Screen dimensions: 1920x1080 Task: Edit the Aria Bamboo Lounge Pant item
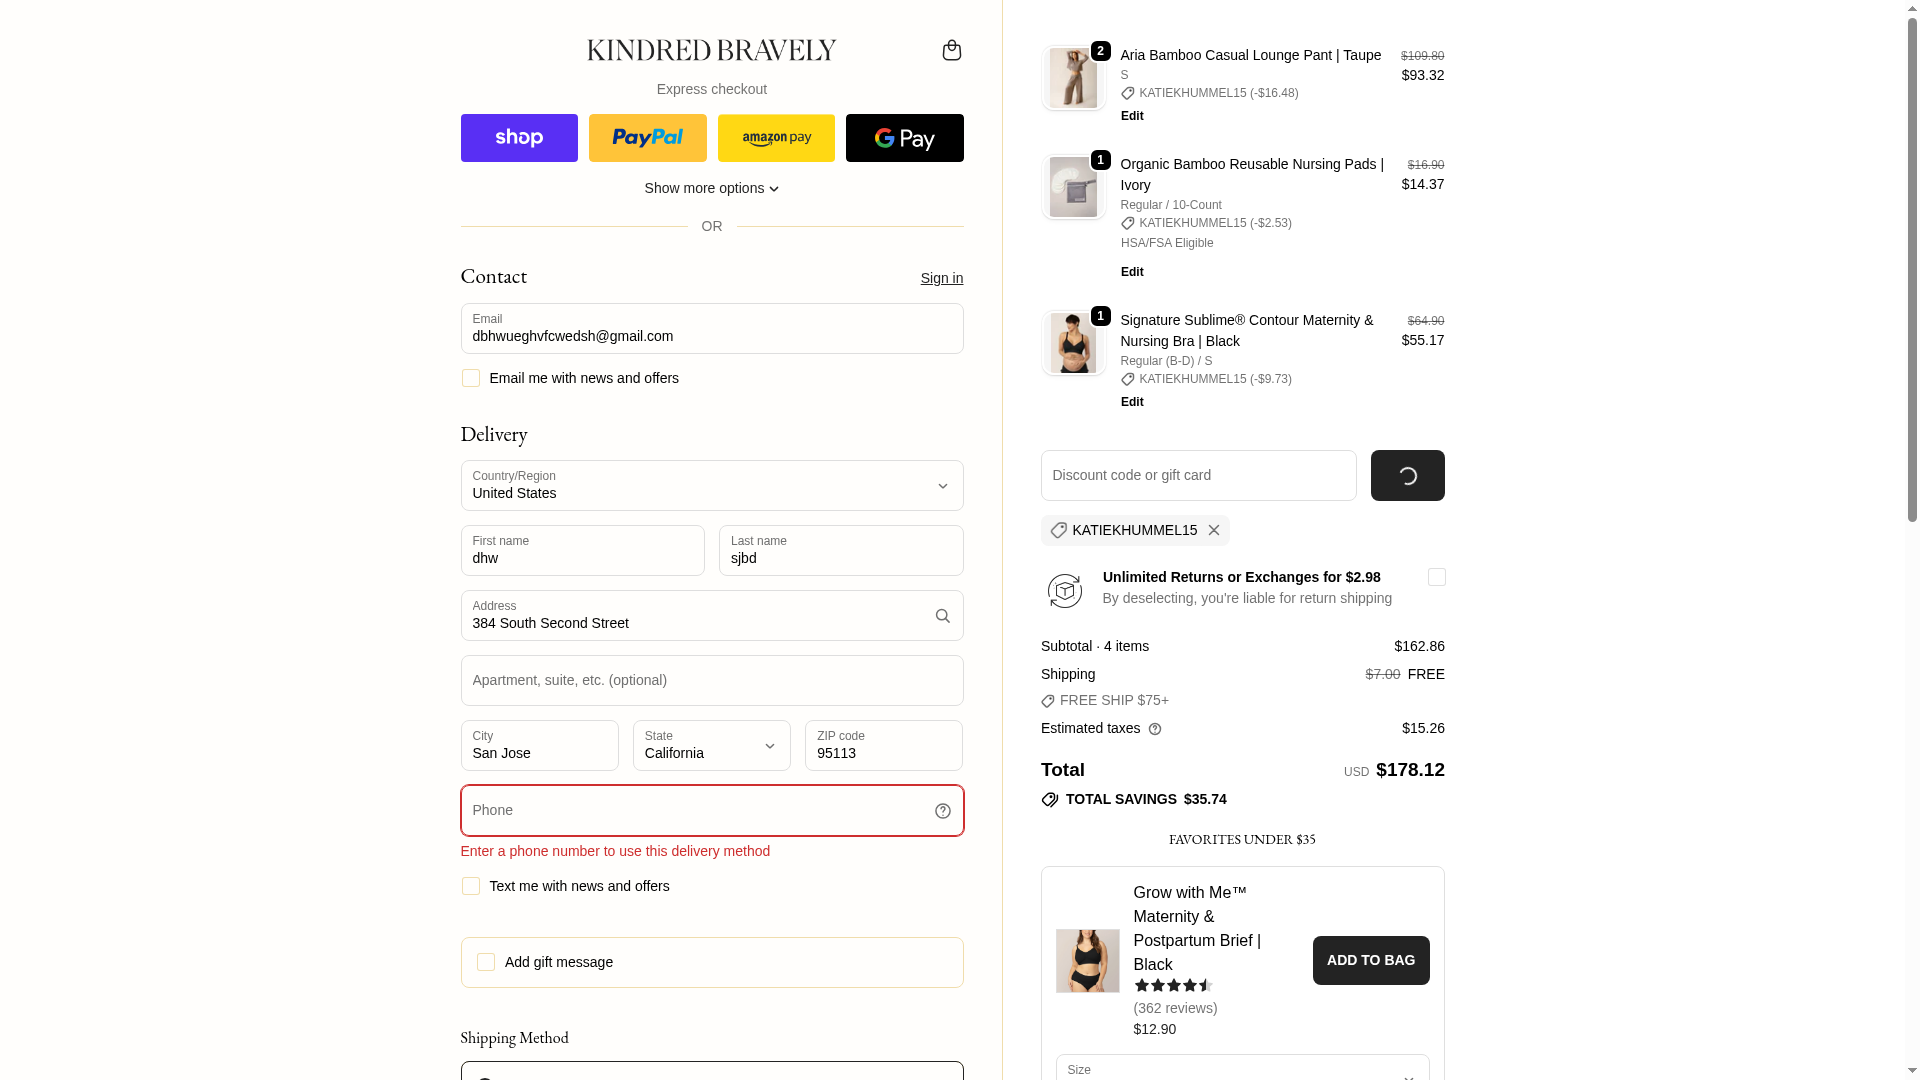1132,116
